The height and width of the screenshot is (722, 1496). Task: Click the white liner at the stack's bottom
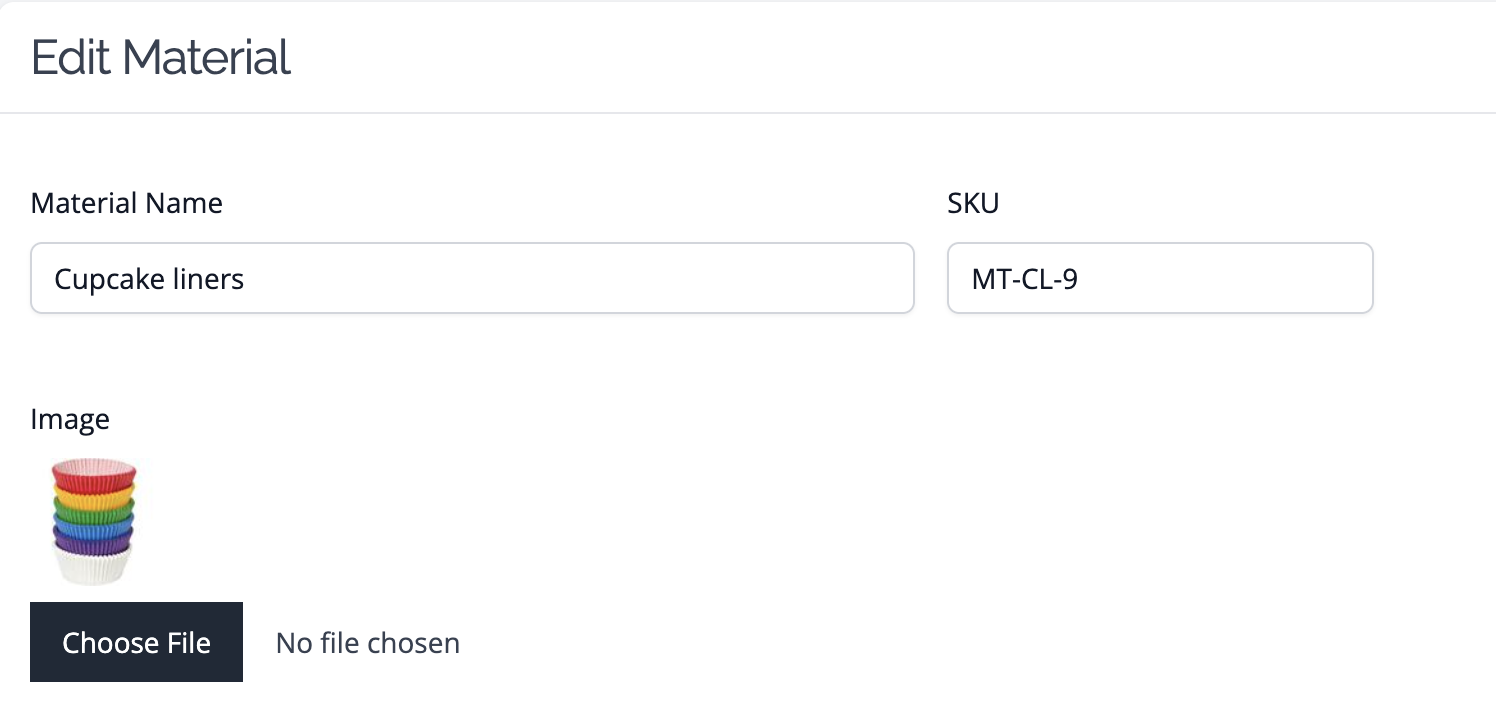92,568
